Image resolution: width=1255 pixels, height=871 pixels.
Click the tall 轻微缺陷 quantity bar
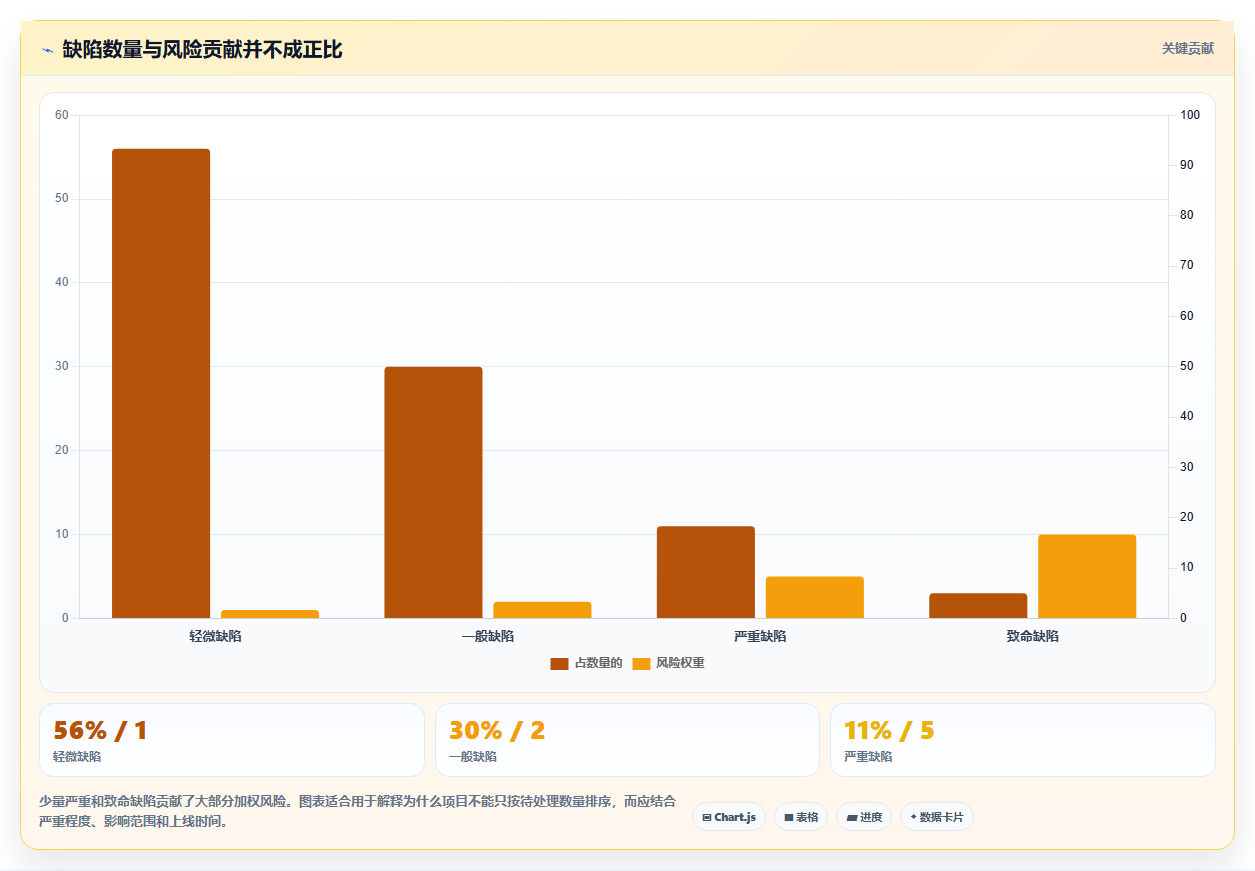(161, 383)
